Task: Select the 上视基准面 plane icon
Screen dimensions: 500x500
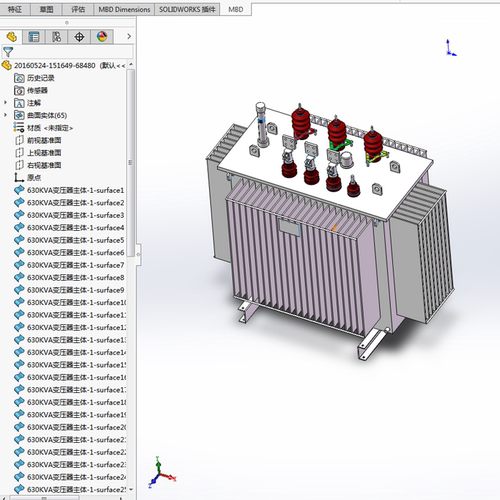Action: (19, 153)
